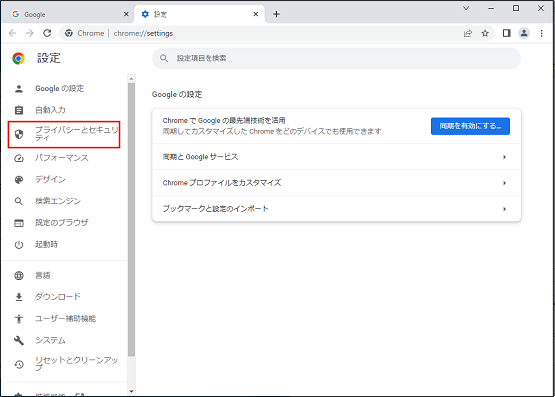
Task: Click the magnifier icon for 検索エンジン
Action: point(19,201)
